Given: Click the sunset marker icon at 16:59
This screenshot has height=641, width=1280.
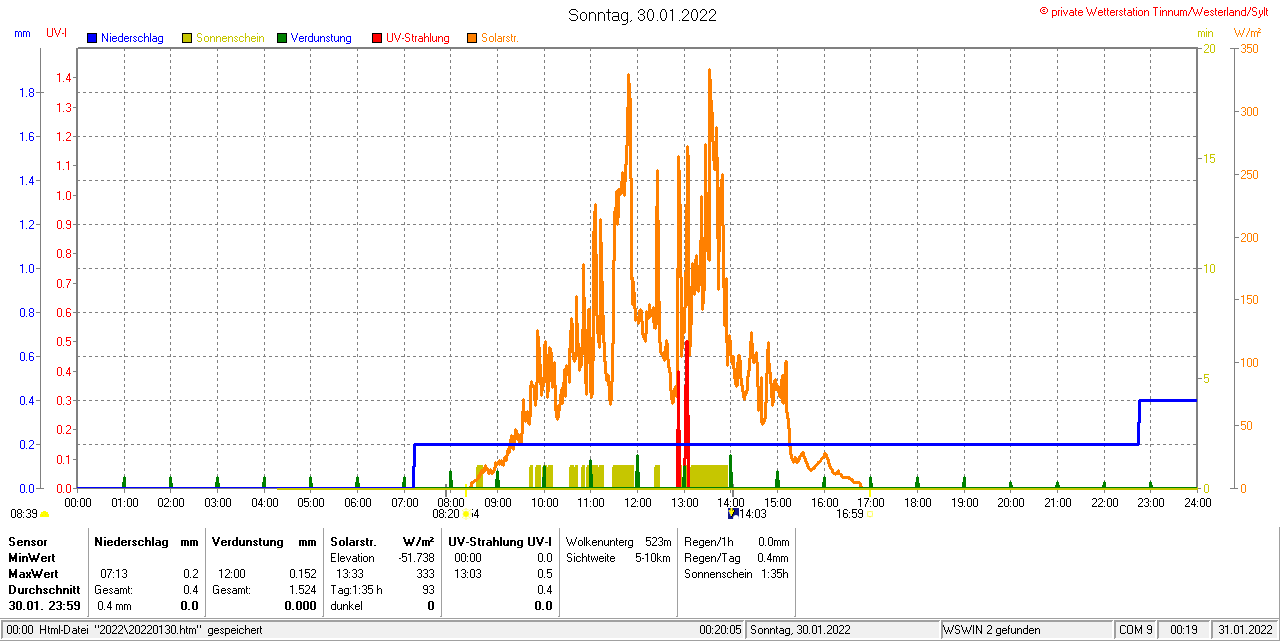Looking at the screenshot, I should pyautogui.click(x=869, y=514).
